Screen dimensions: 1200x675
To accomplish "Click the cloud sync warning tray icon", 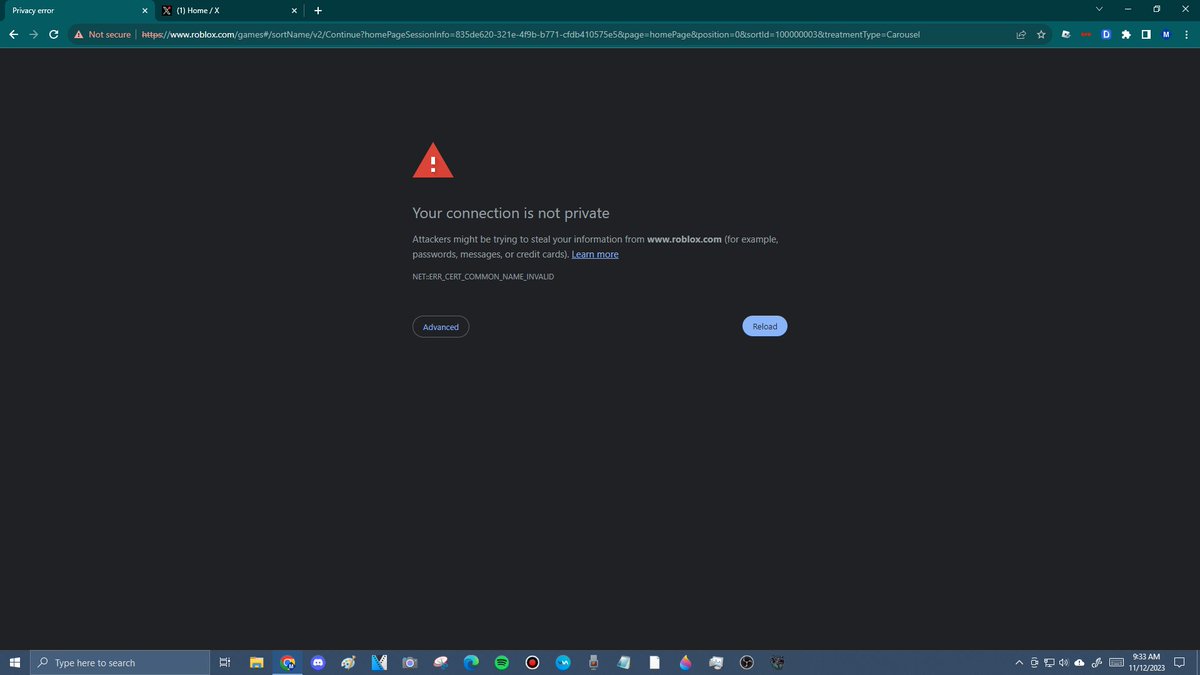I will (1079, 662).
